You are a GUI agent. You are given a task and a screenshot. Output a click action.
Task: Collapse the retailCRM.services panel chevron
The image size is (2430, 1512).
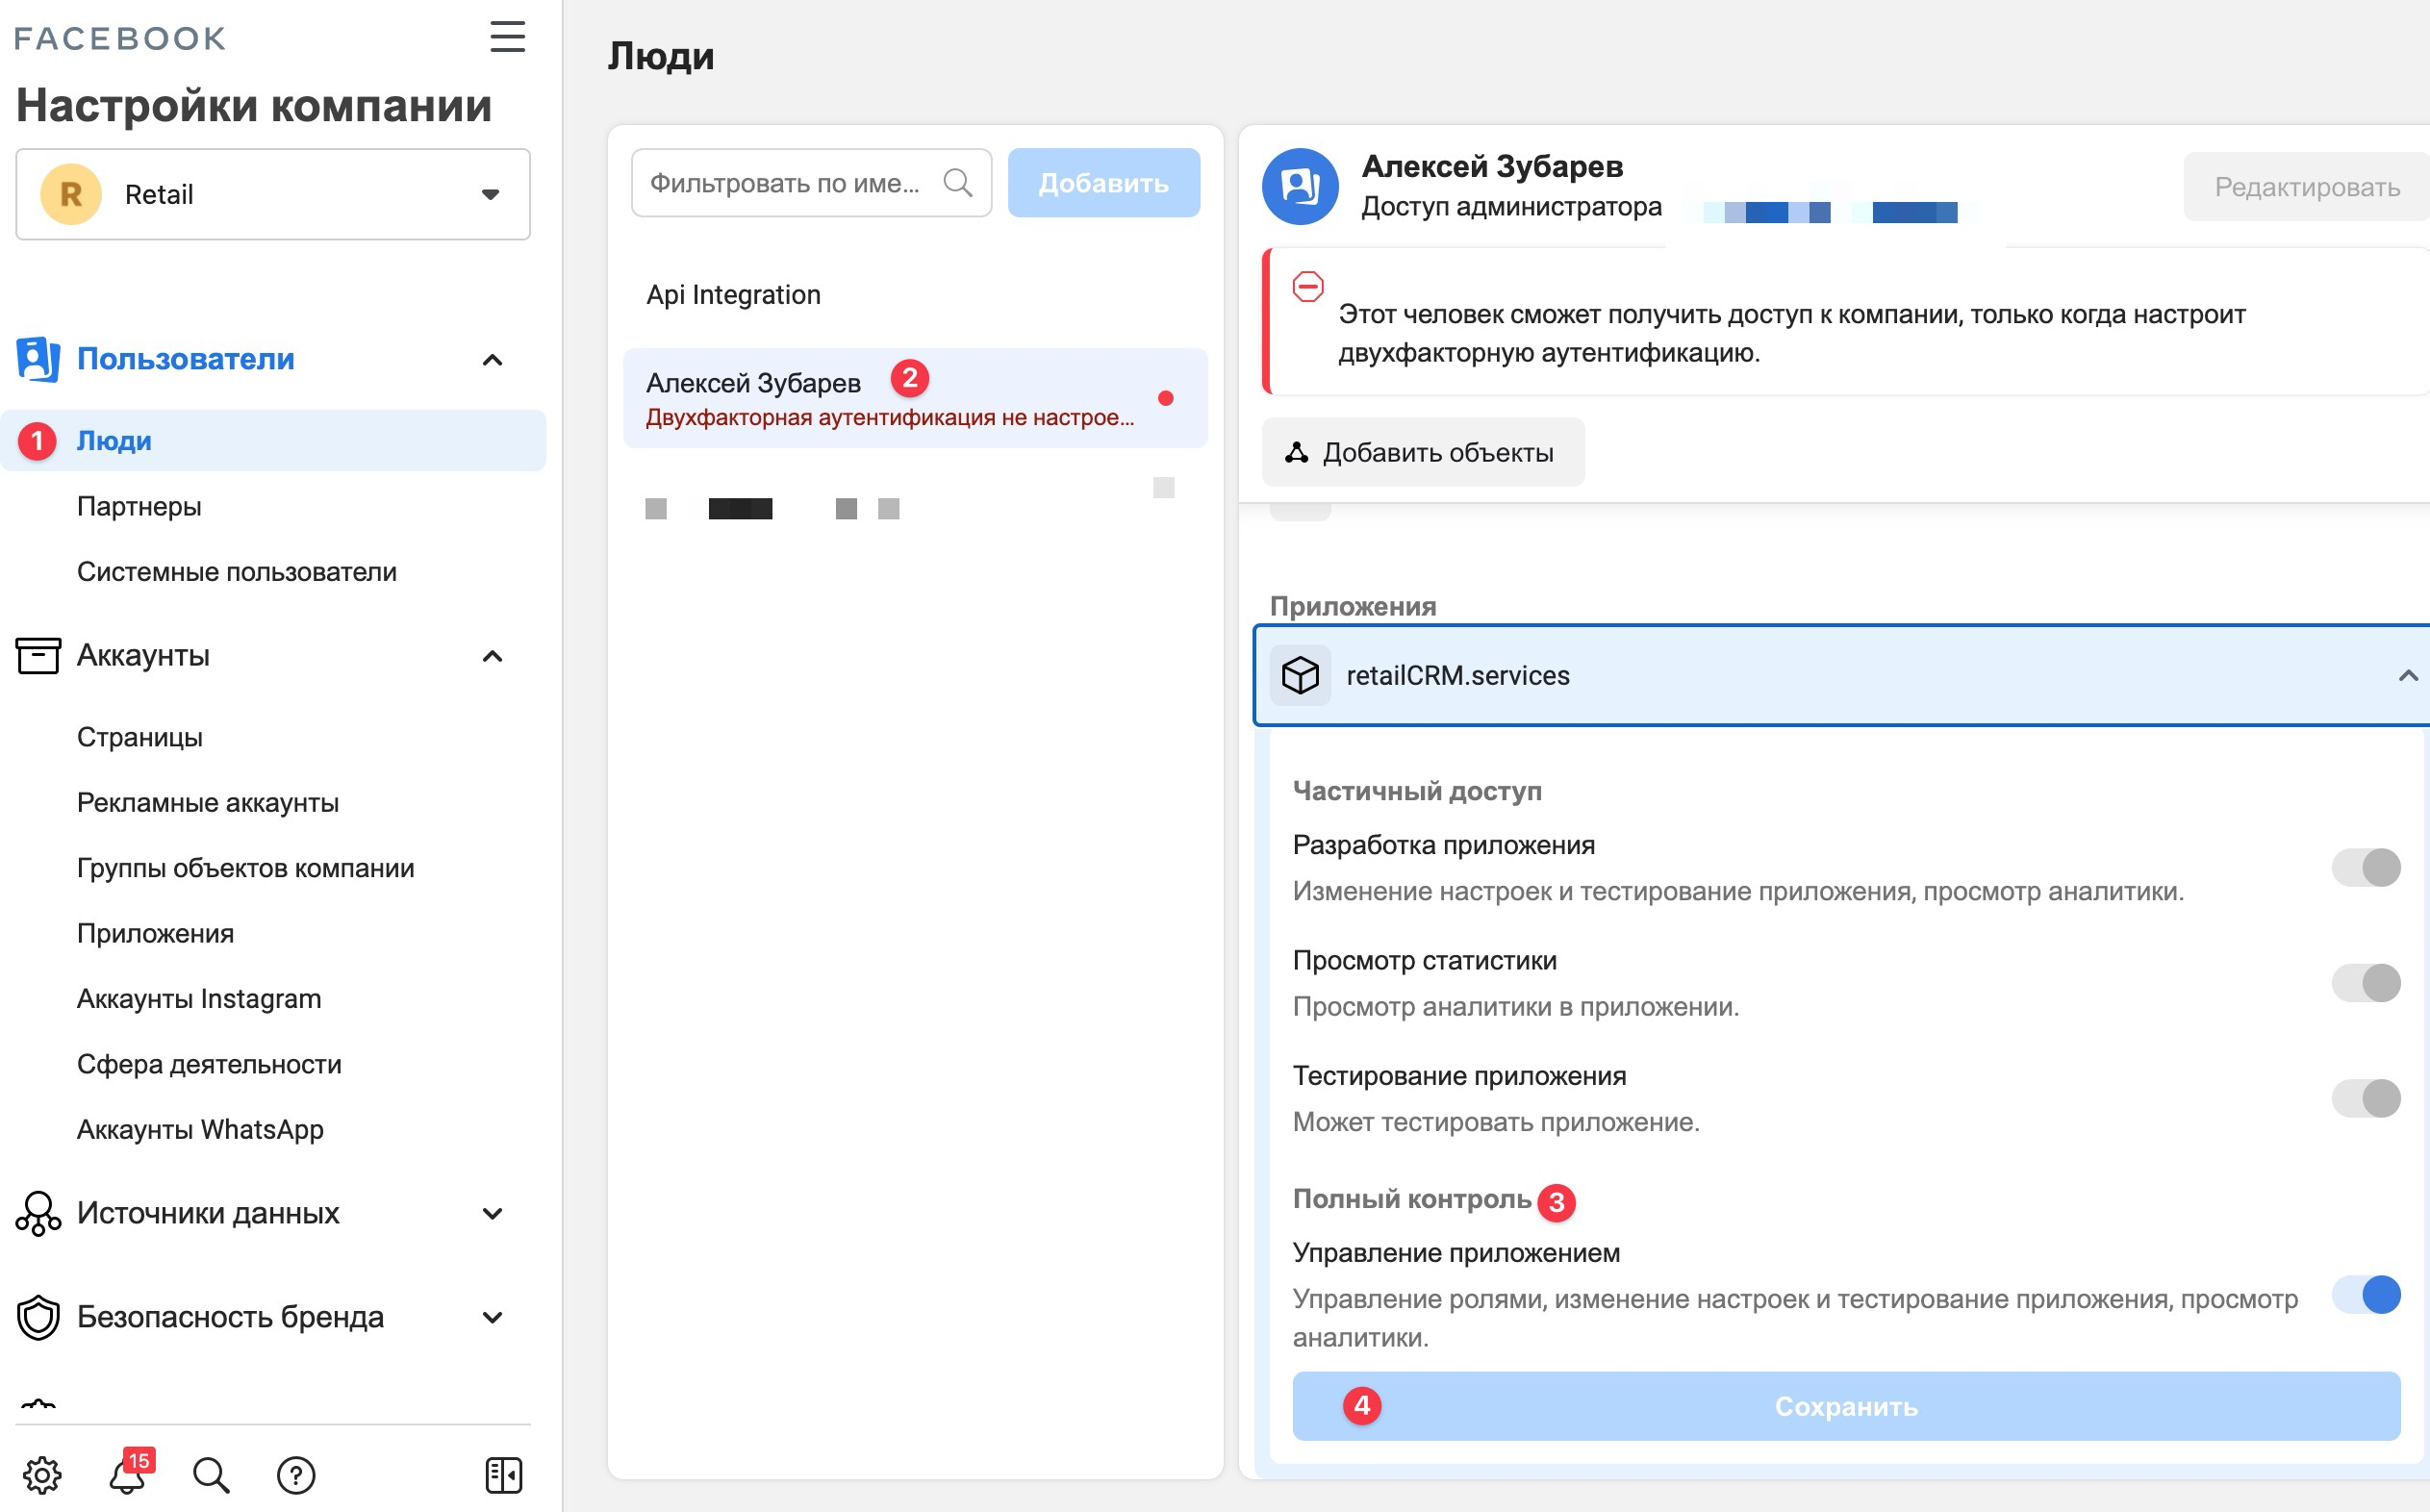[x=2408, y=676]
